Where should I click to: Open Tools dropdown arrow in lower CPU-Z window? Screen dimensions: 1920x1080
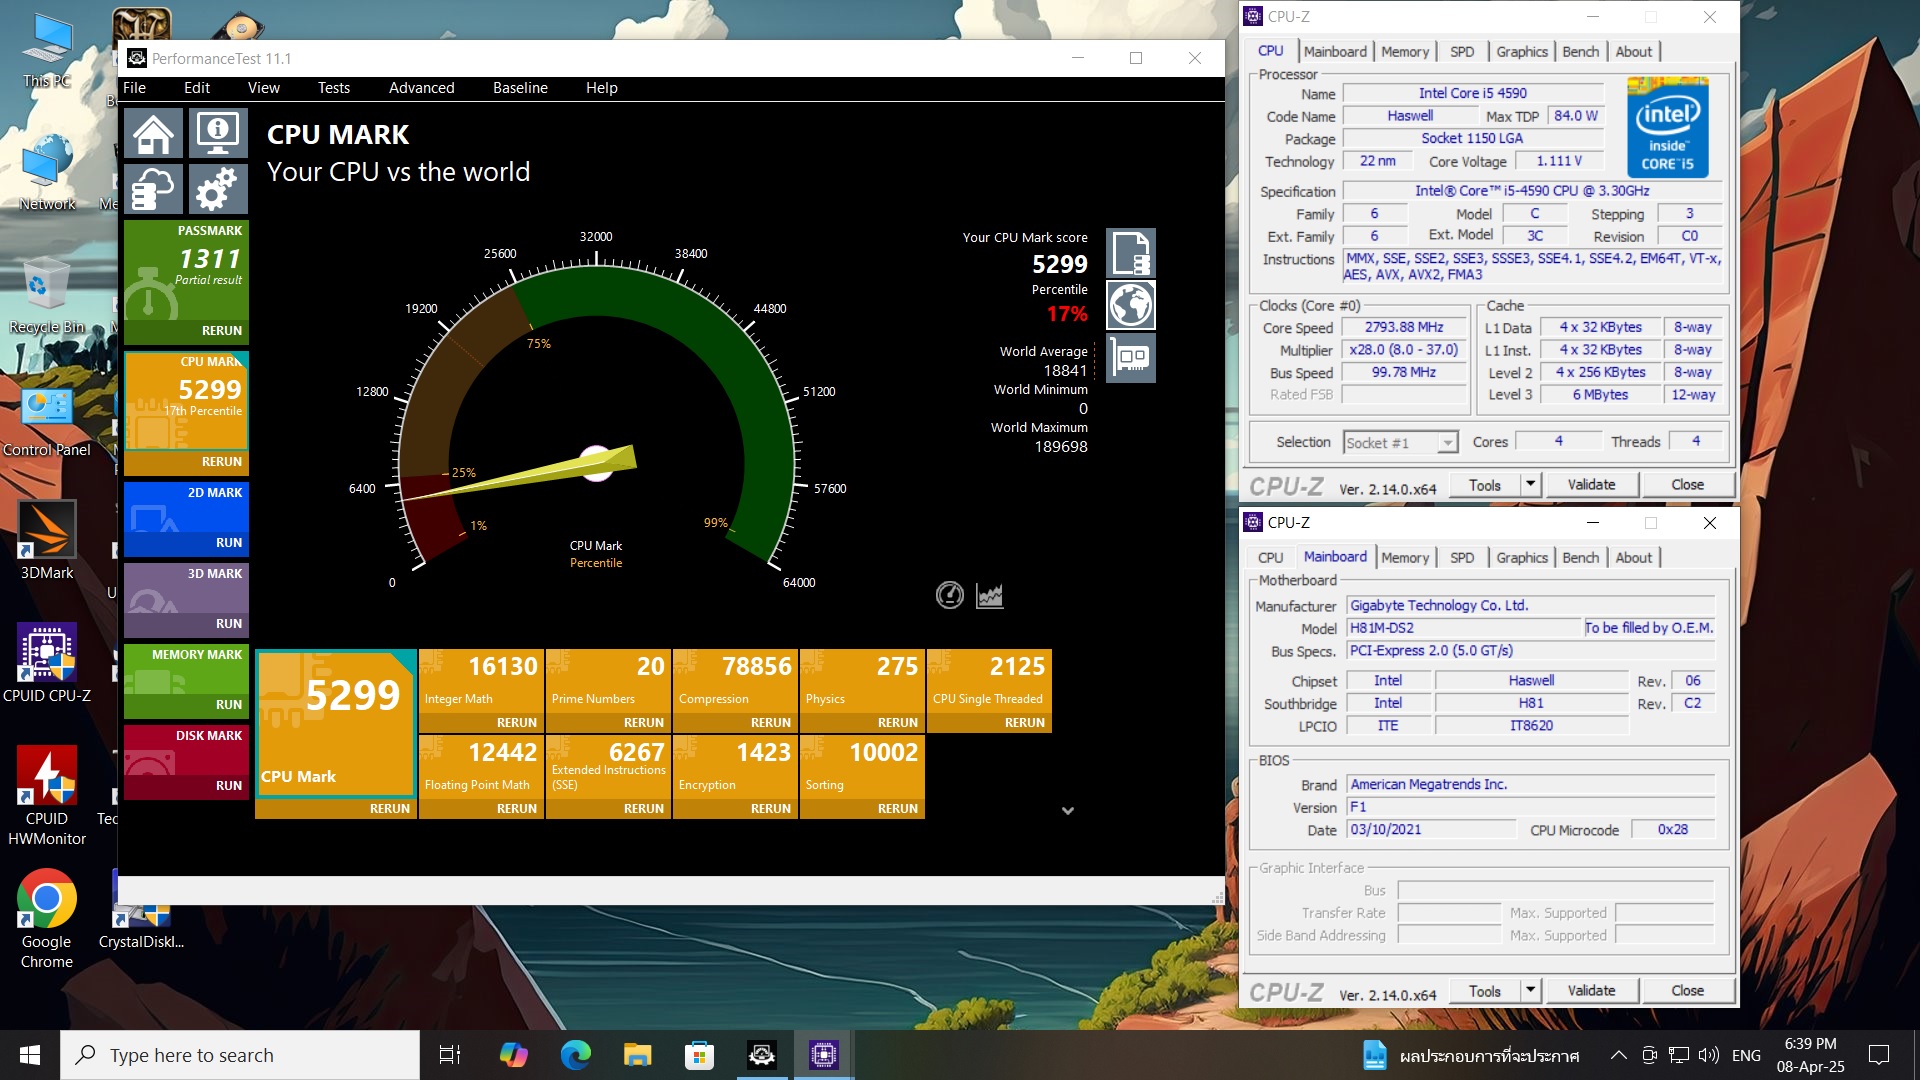click(1530, 991)
